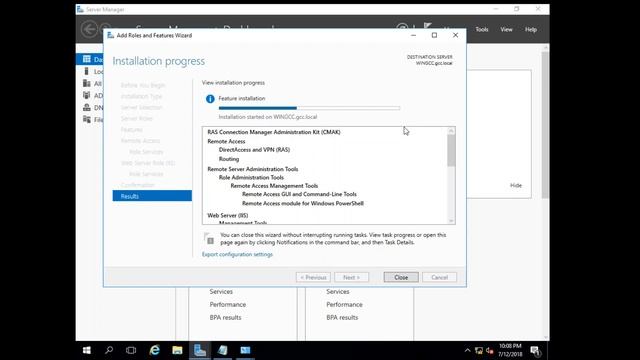Image resolution: width=640 pixels, height=360 pixels.
Task: Click the feature list scrollbar thumb
Action: [x=451, y=151]
